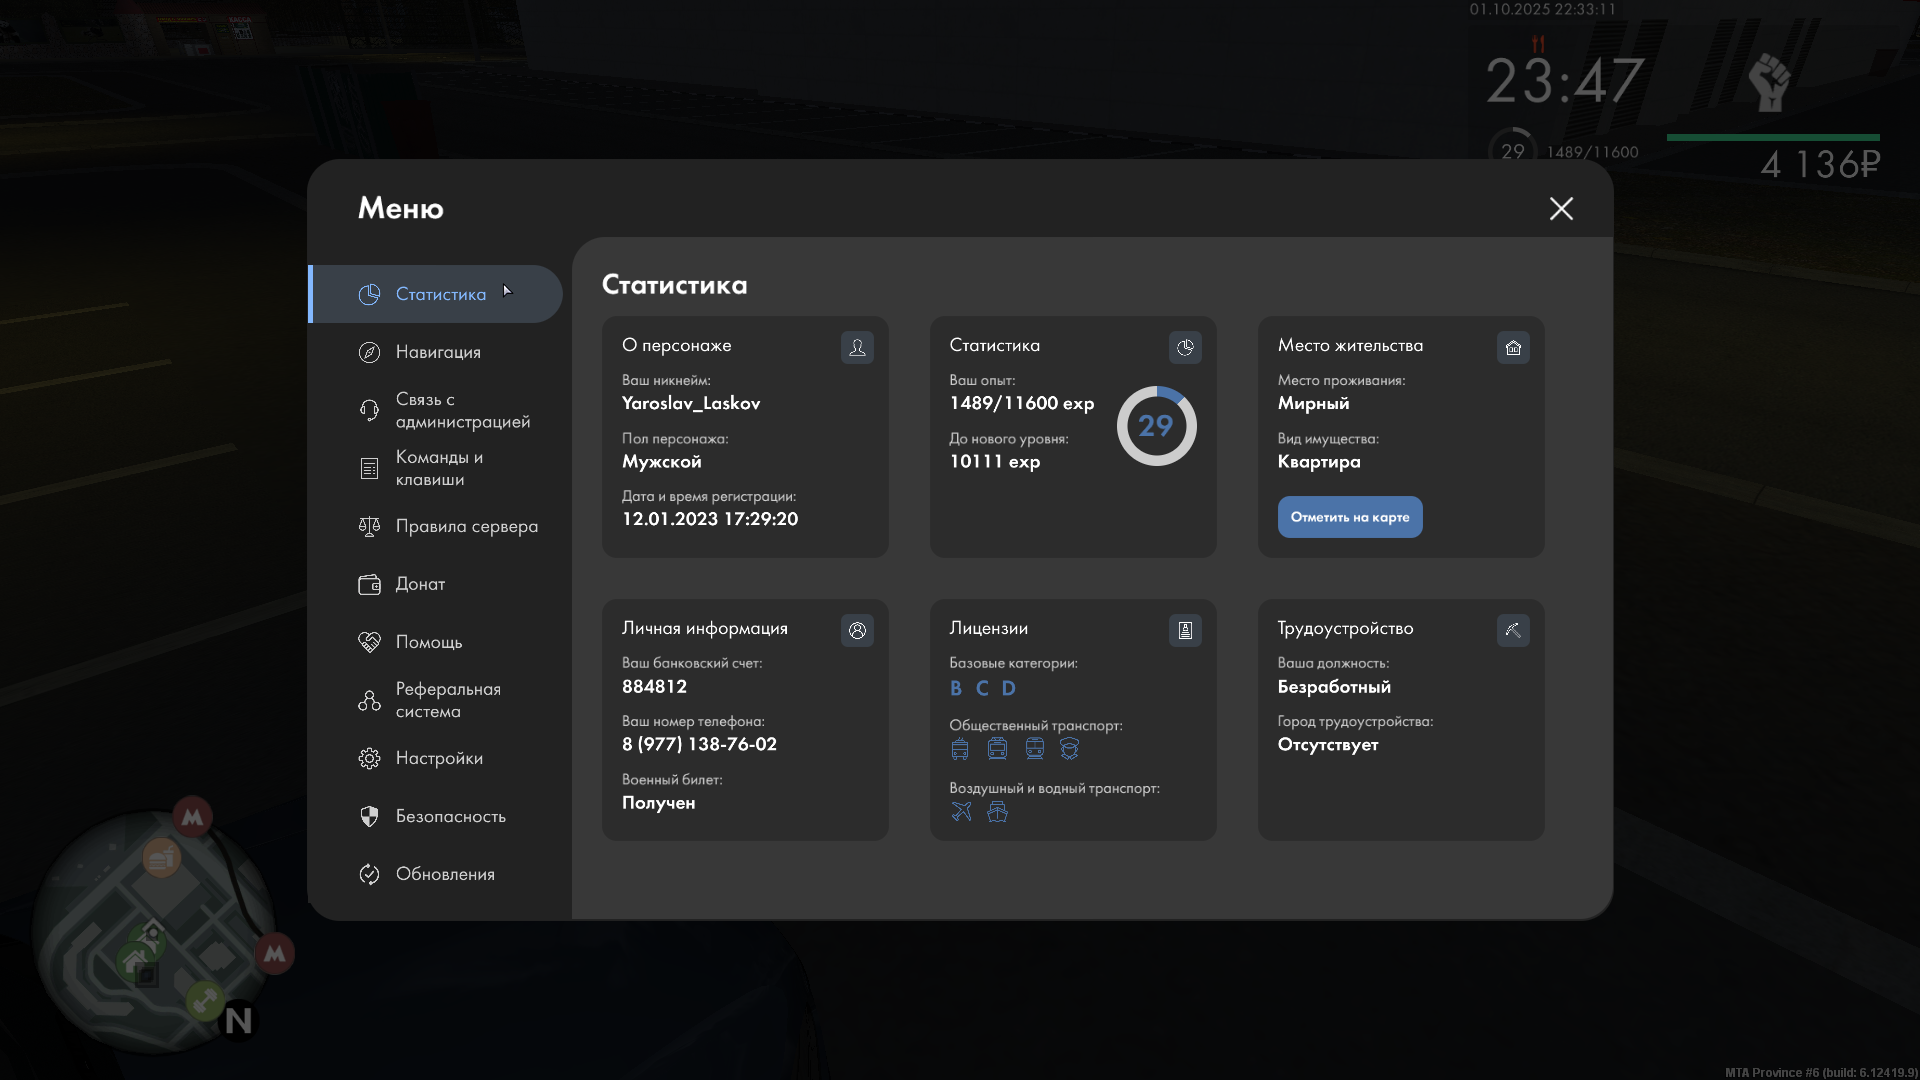
Task: Click the license document icon in Лицензии card
Action: click(1185, 630)
